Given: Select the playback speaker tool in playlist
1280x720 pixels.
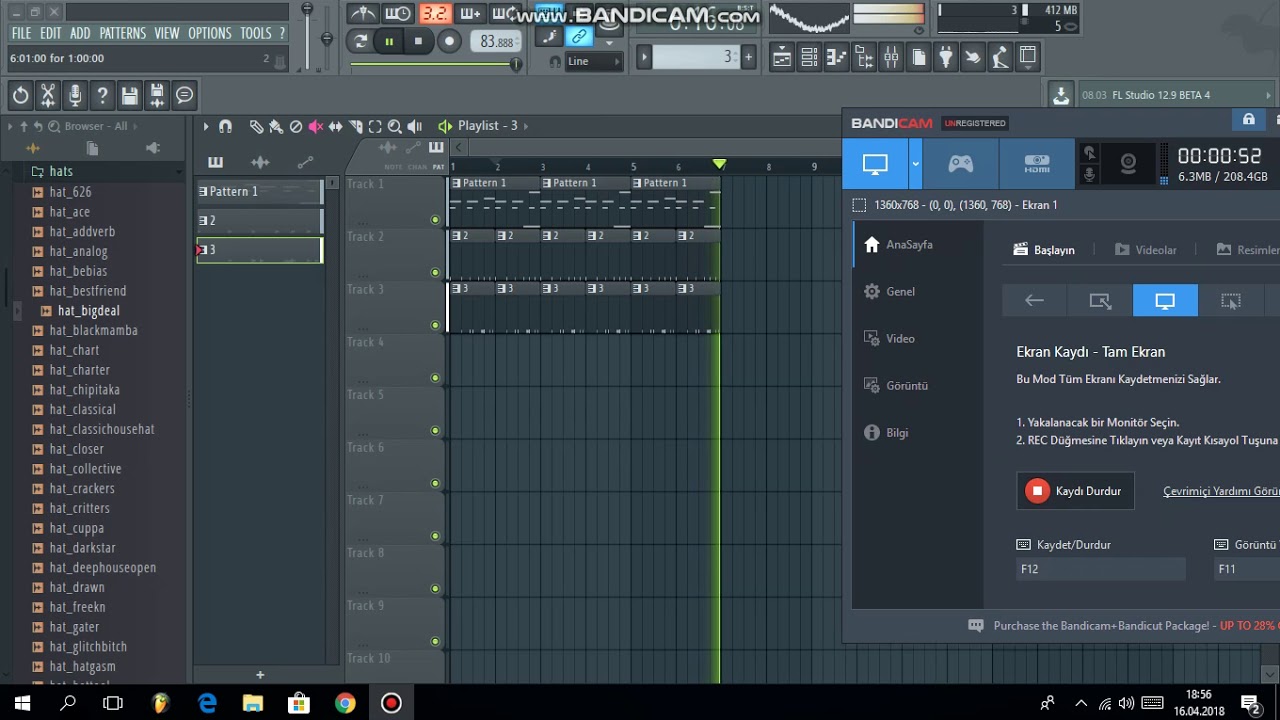Looking at the screenshot, I should pos(415,126).
